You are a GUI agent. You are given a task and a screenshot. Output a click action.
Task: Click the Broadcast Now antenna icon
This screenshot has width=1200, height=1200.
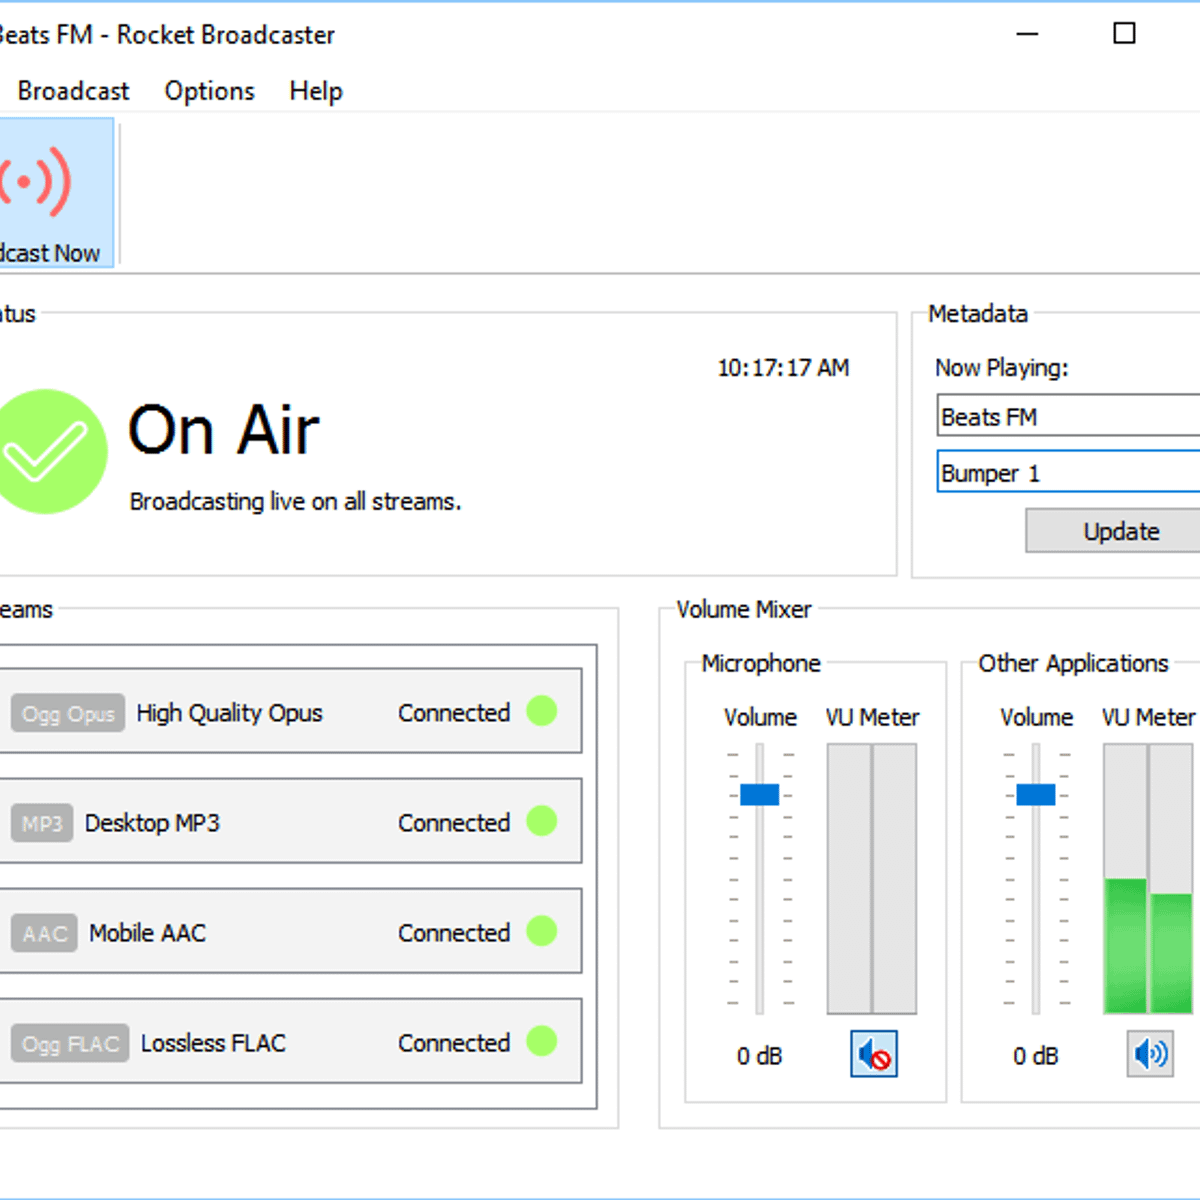(36, 182)
